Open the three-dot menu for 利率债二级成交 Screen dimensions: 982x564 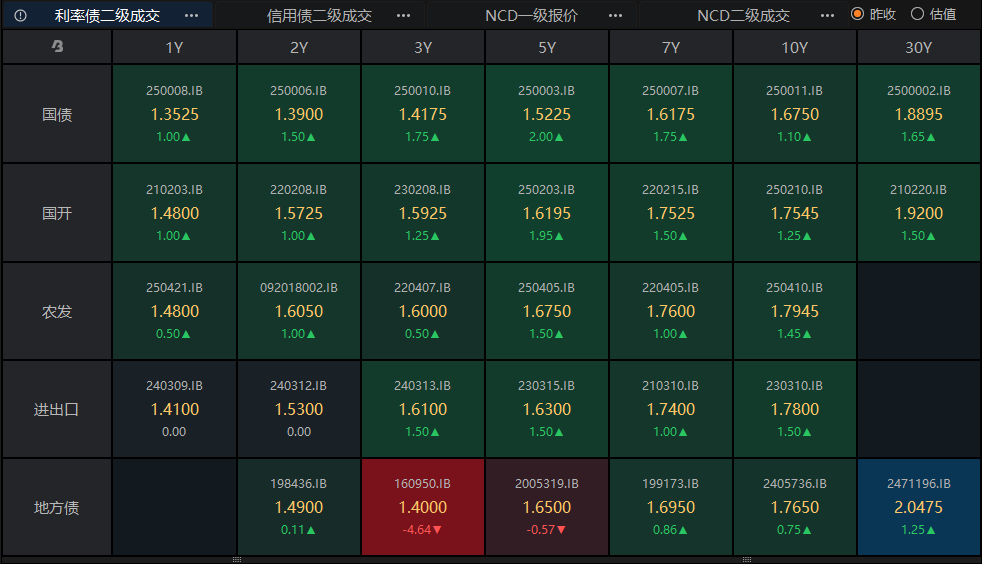[x=192, y=16]
